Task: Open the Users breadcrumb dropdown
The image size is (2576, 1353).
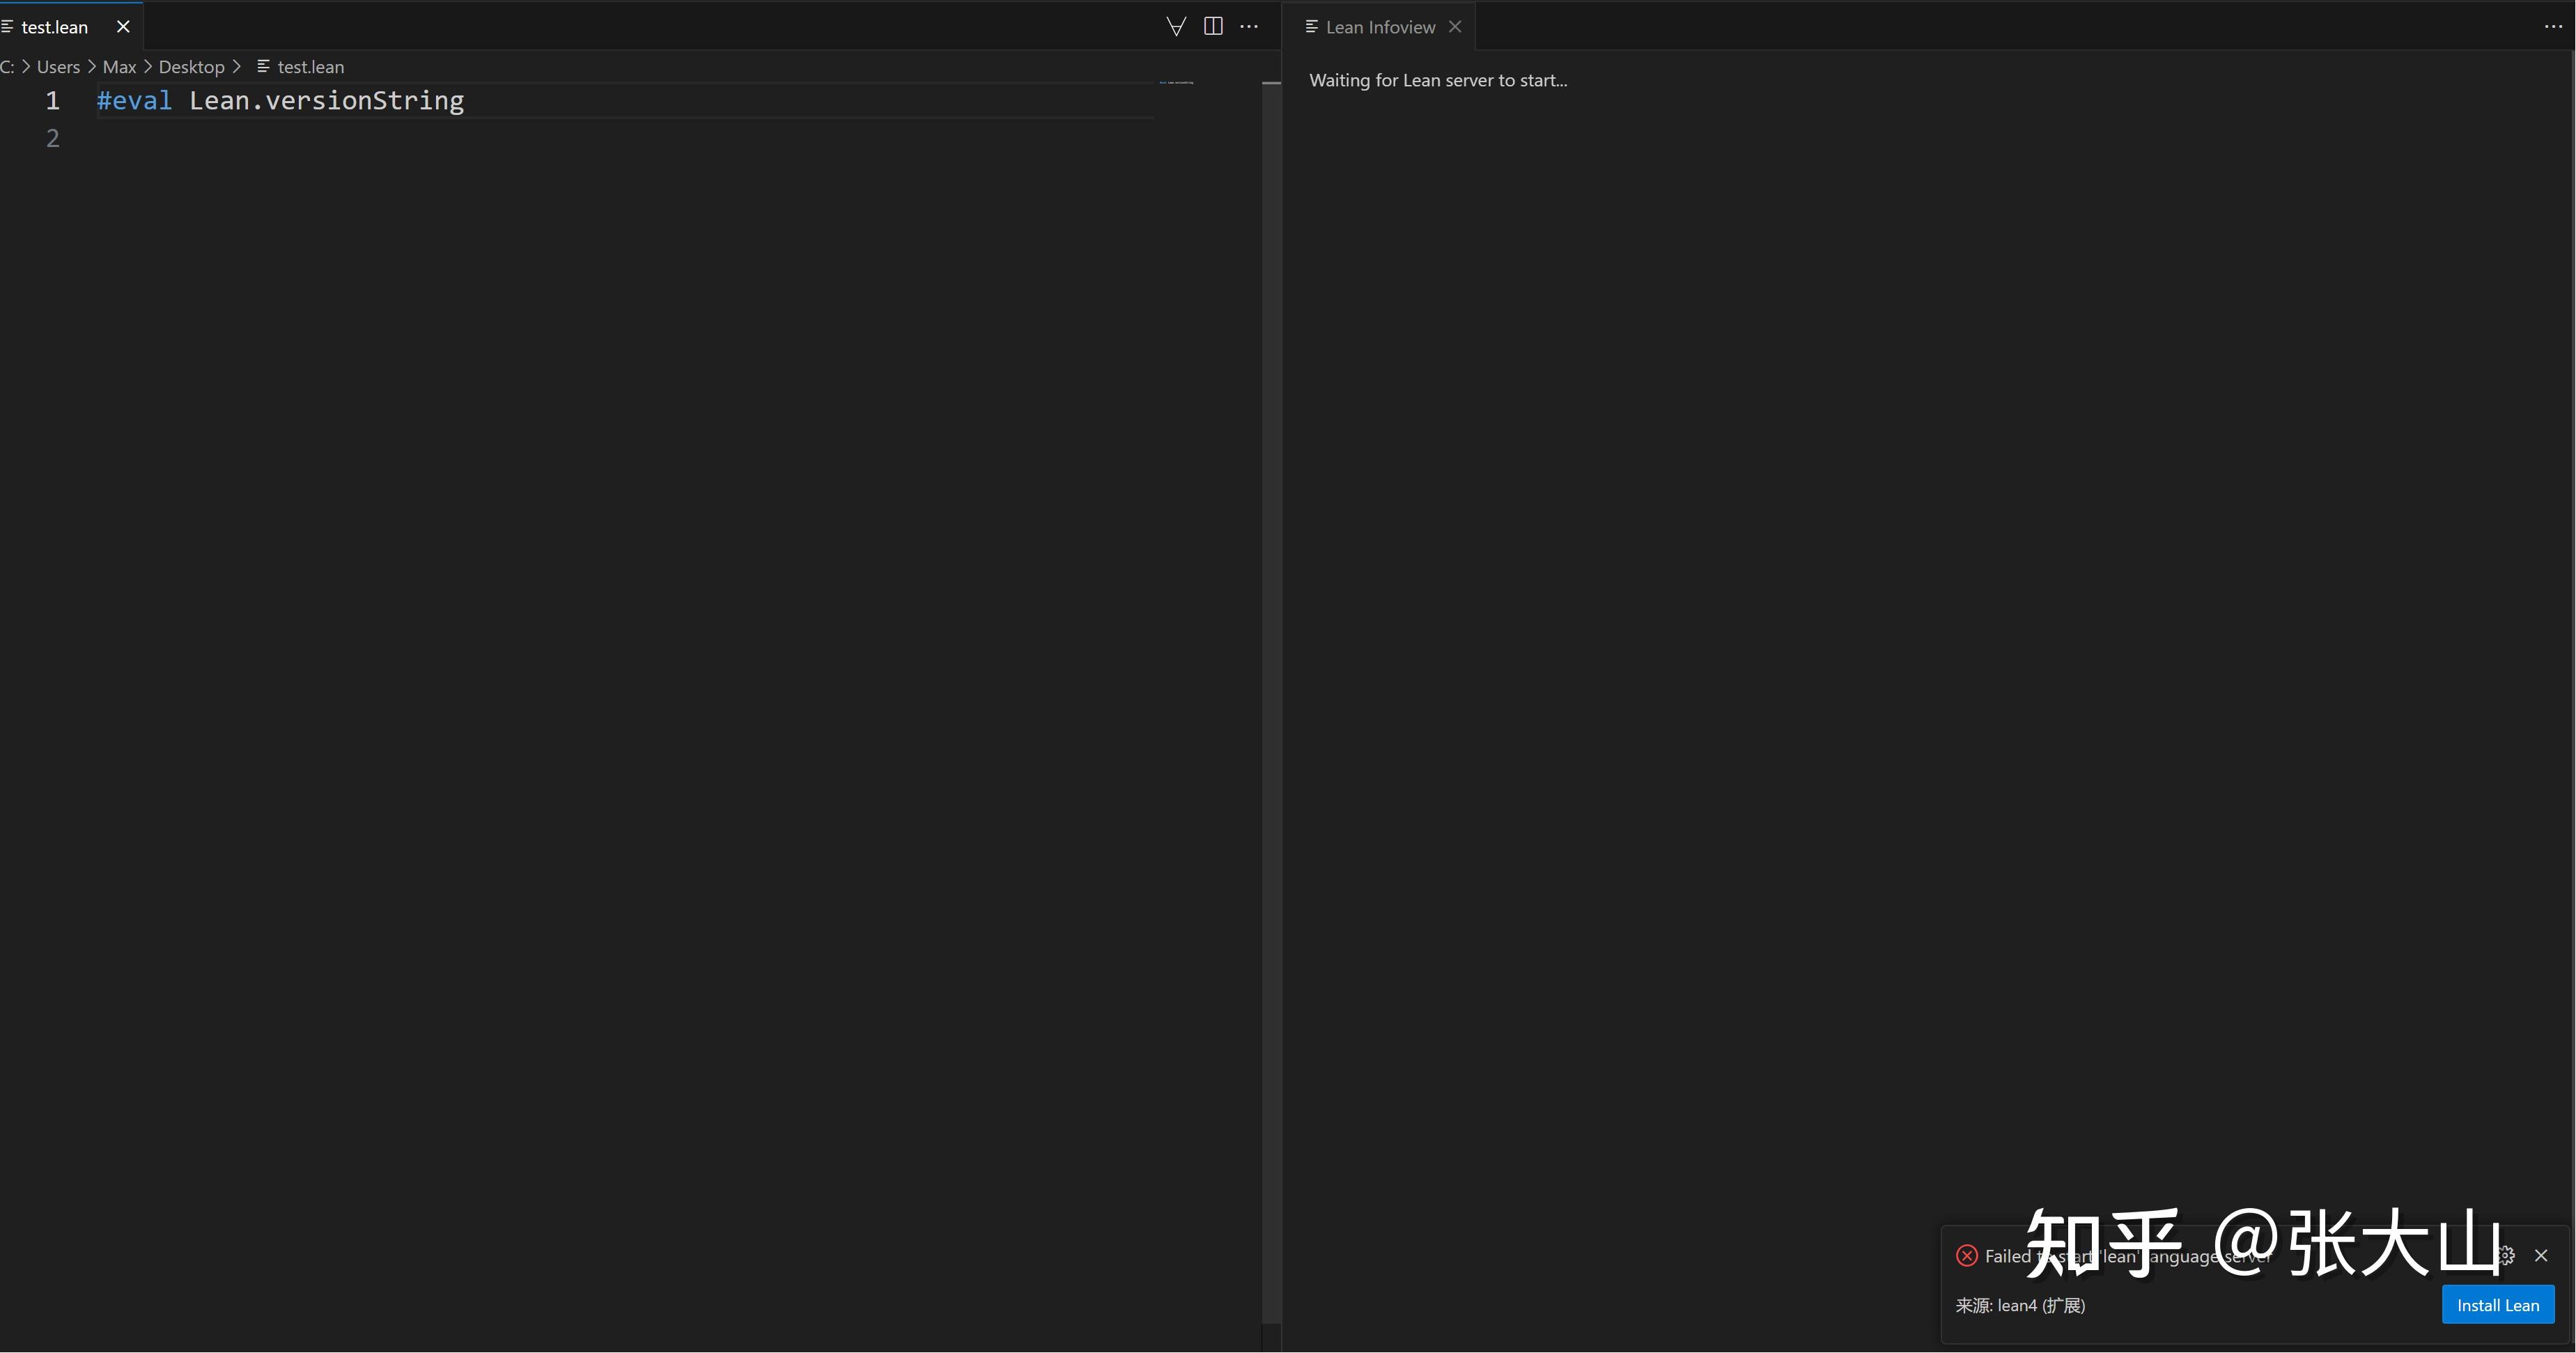Action: [x=59, y=66]
